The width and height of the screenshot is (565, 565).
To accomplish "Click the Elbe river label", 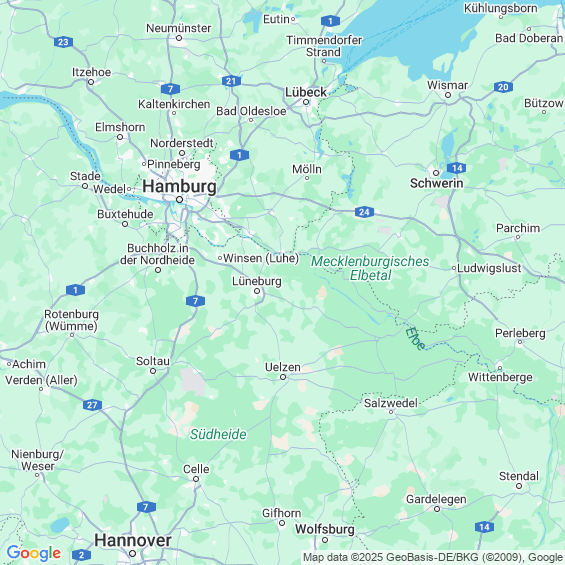I will (x=415, y=339).
